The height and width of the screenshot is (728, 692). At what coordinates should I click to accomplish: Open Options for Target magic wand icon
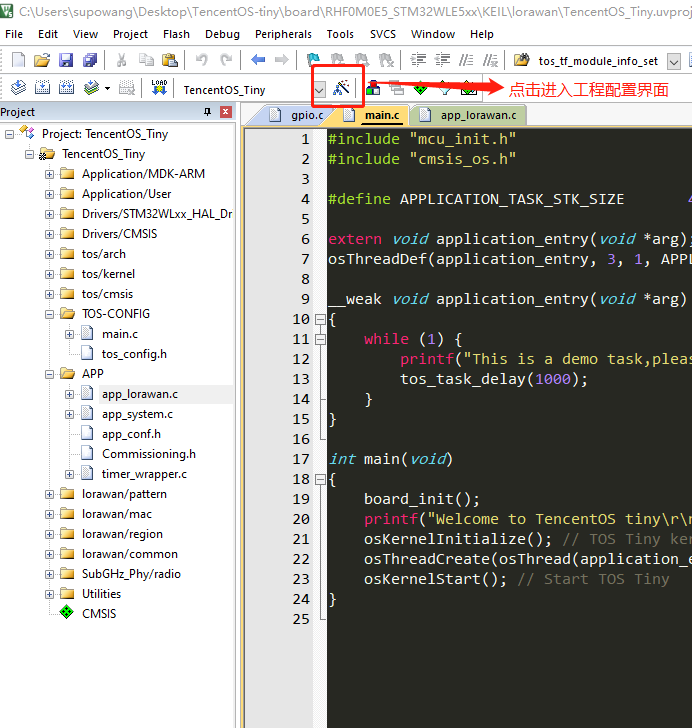point(341,87)
